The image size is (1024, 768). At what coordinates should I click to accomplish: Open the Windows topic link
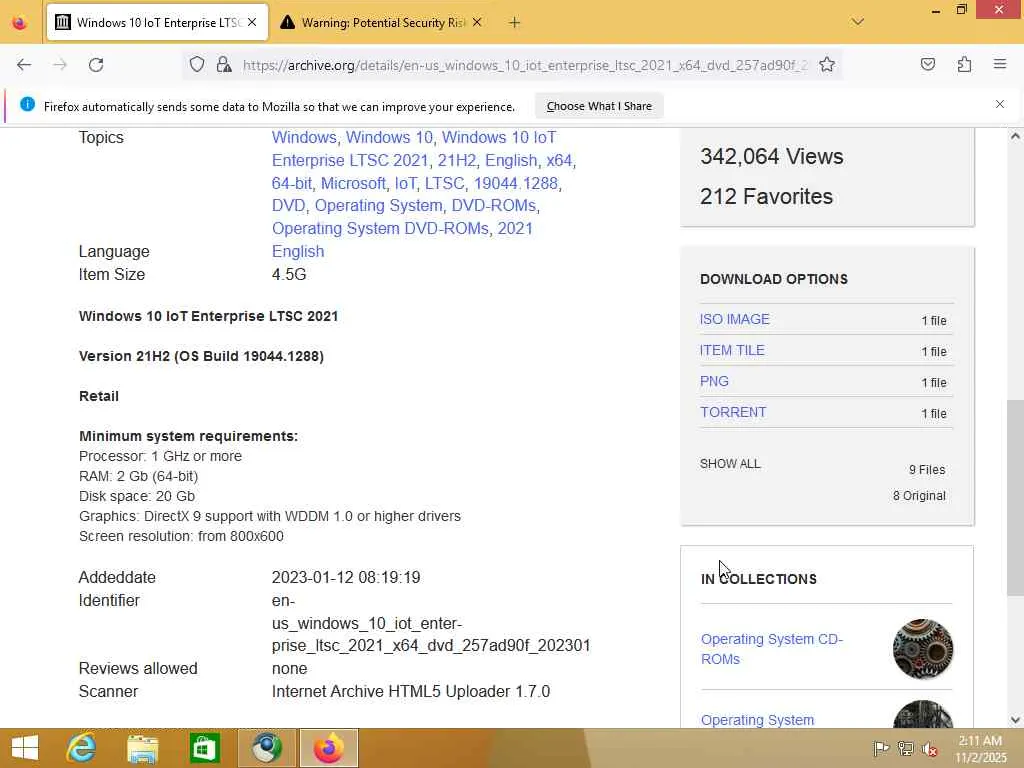tap(304, 138)
